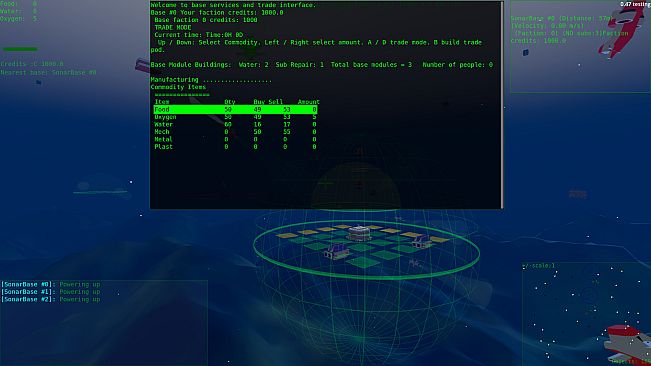
Task: Click the Current time readout in terminal
Action: (198, 35)
